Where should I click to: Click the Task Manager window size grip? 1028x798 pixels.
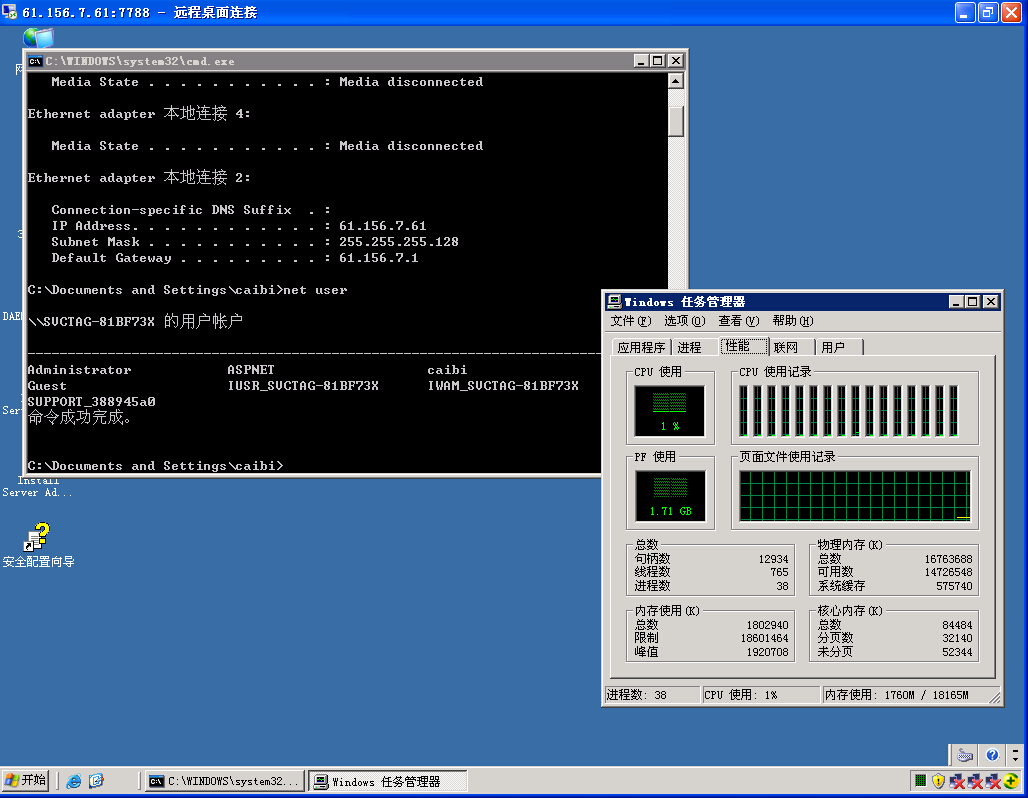[995, 698]
